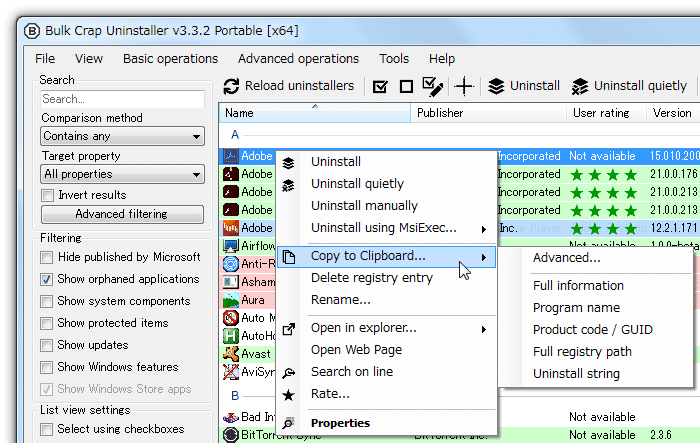
Task: Check Show protected items
Action: click(46, 323)
